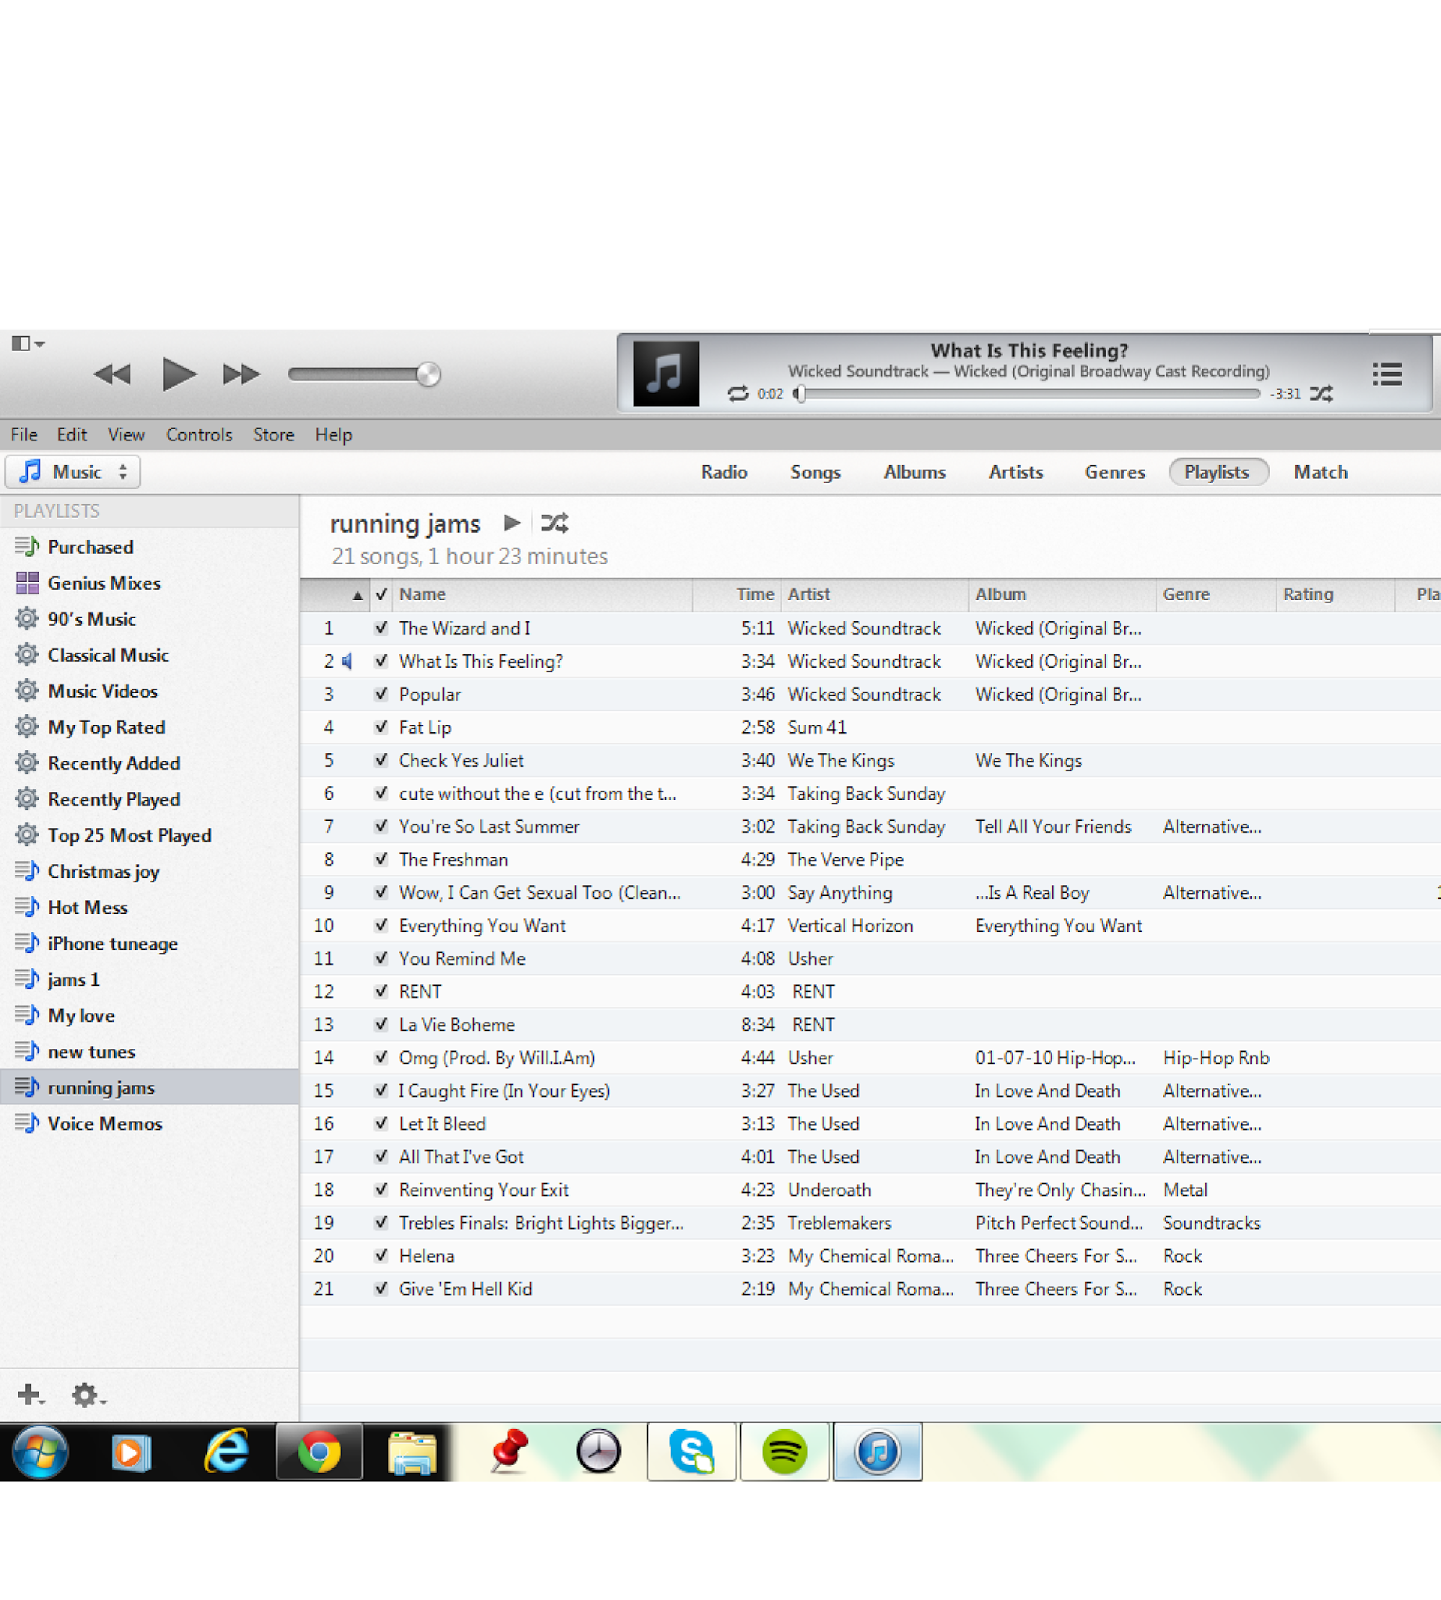The width and height of the screenshot is (1441, 1600).
Task: Select the Classical Music gear icon
Action: pyautogui.click(x=27, y=655)
